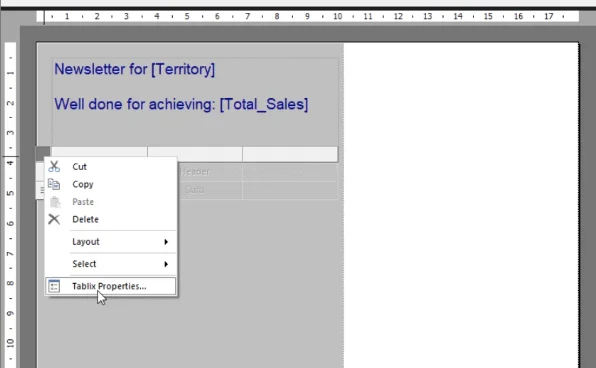The width and height of the screenshot is (596, 368).
Task: Click the tablix details row handle
Action: pyautogui.click(x=41, y=190)
